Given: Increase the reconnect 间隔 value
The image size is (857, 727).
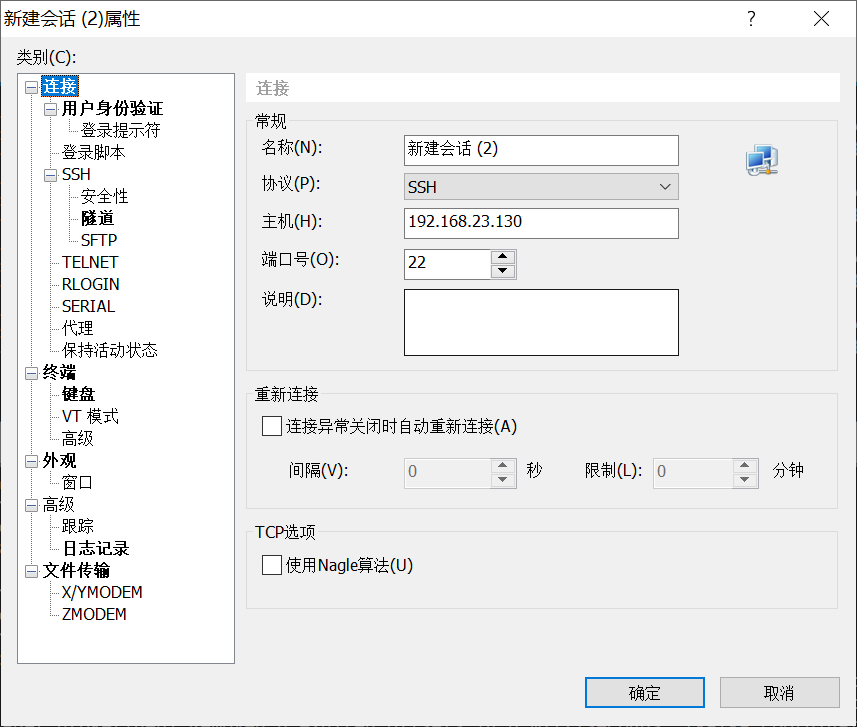Looking at the screenshot, I should 501,467.
